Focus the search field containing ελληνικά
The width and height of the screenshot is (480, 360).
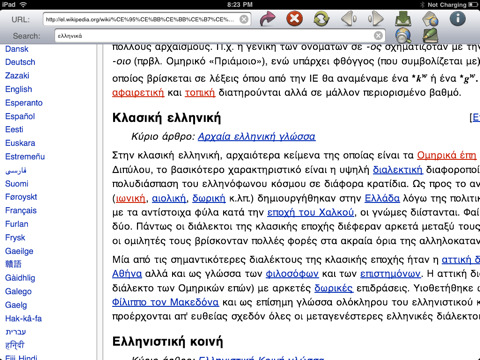tap(220, 36)
